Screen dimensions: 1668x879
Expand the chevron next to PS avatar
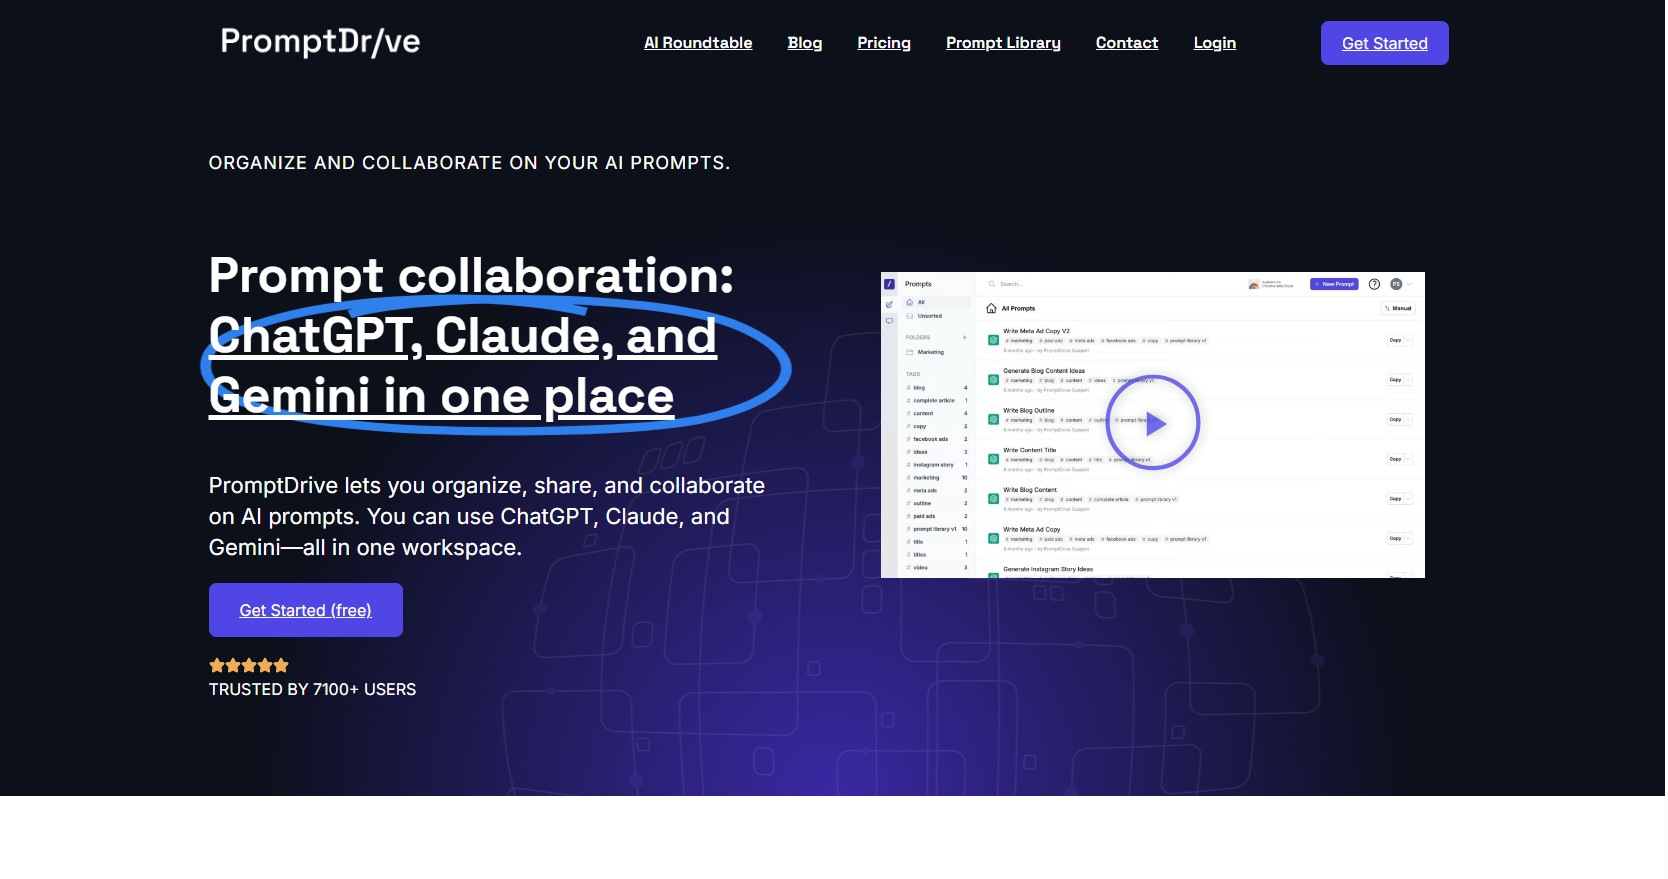pyautogui.click(x=1410, y=284)
